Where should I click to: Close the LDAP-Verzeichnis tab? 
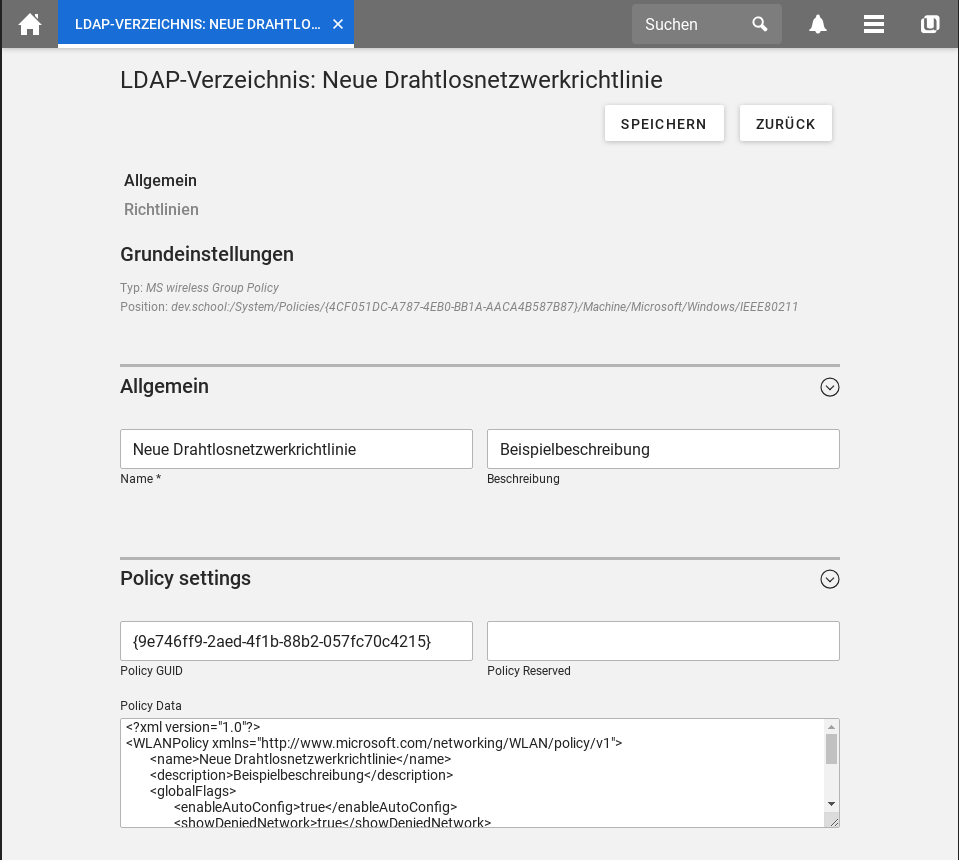338,24
